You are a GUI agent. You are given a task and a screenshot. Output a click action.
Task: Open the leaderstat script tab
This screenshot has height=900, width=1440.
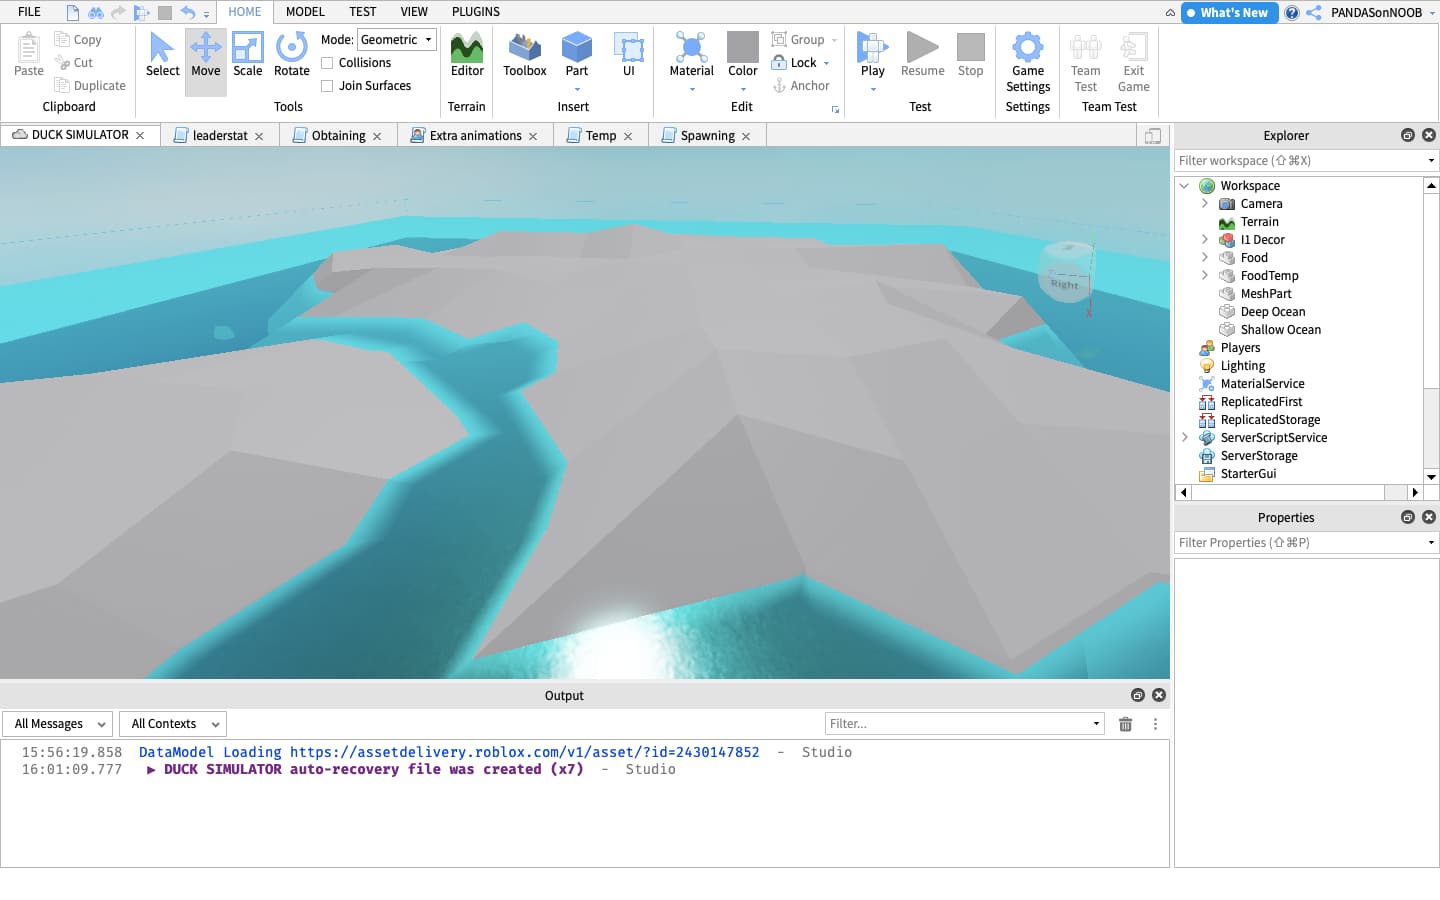click(220, 136)
